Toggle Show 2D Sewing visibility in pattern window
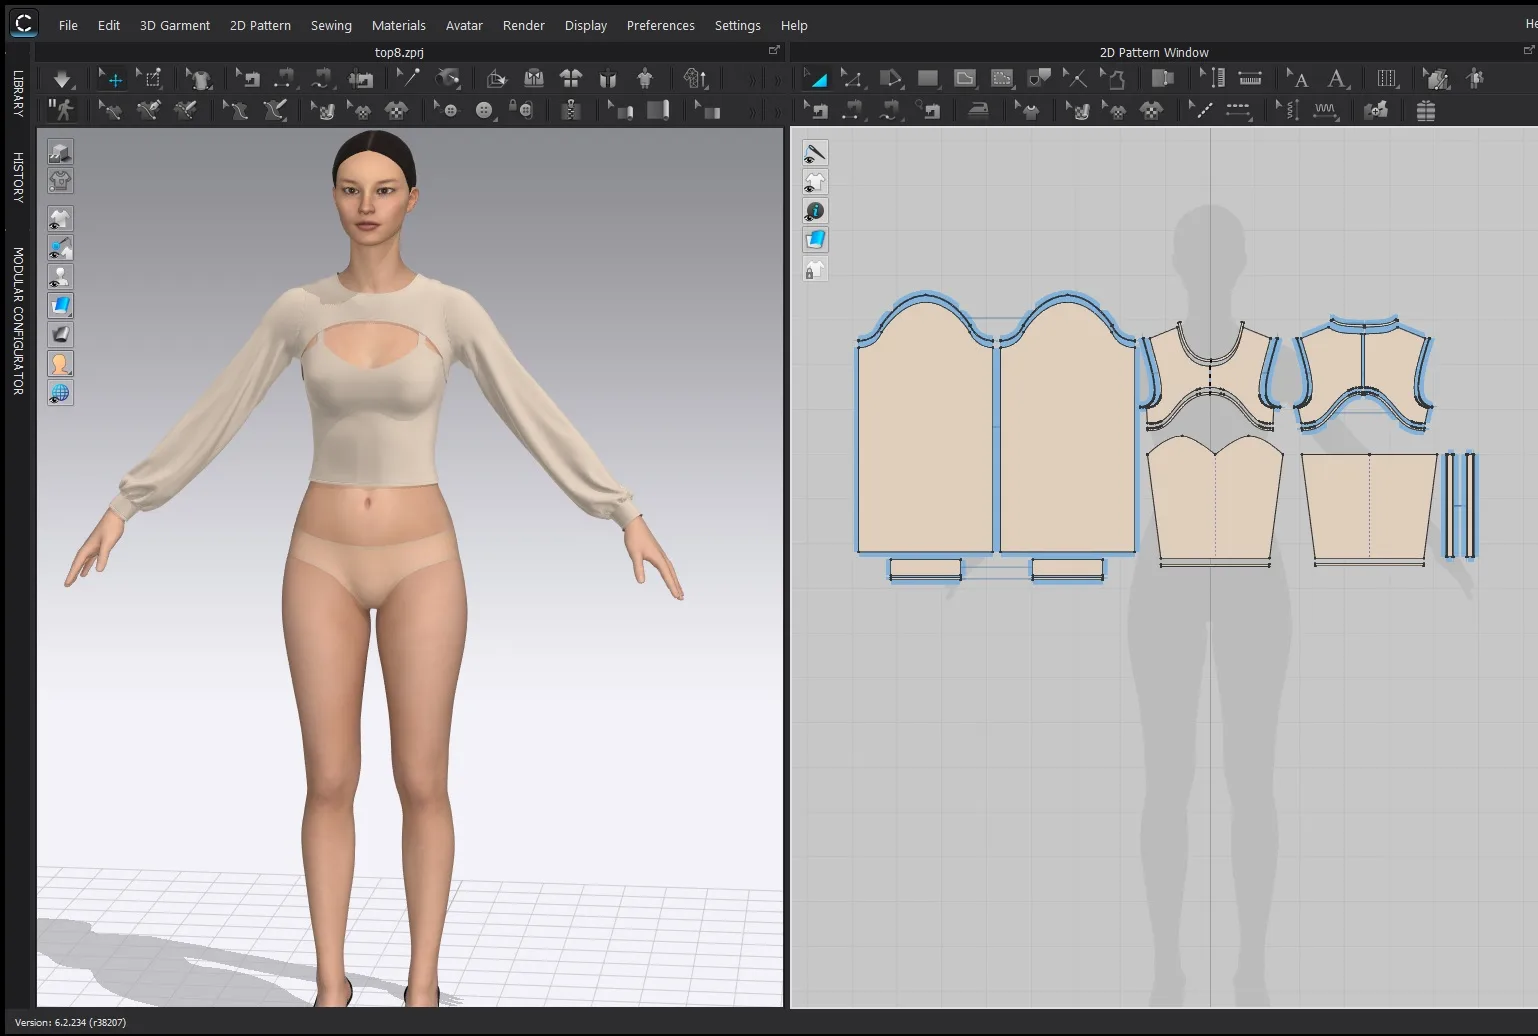The height and width of the screenshot is (1036, 1538). (816, 153)
